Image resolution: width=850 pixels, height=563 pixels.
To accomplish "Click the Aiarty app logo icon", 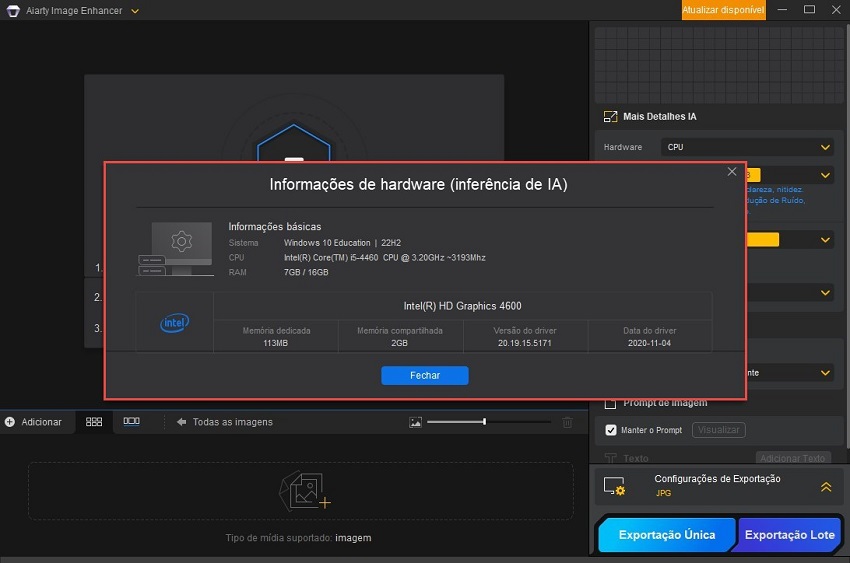I will coord(13,11).
